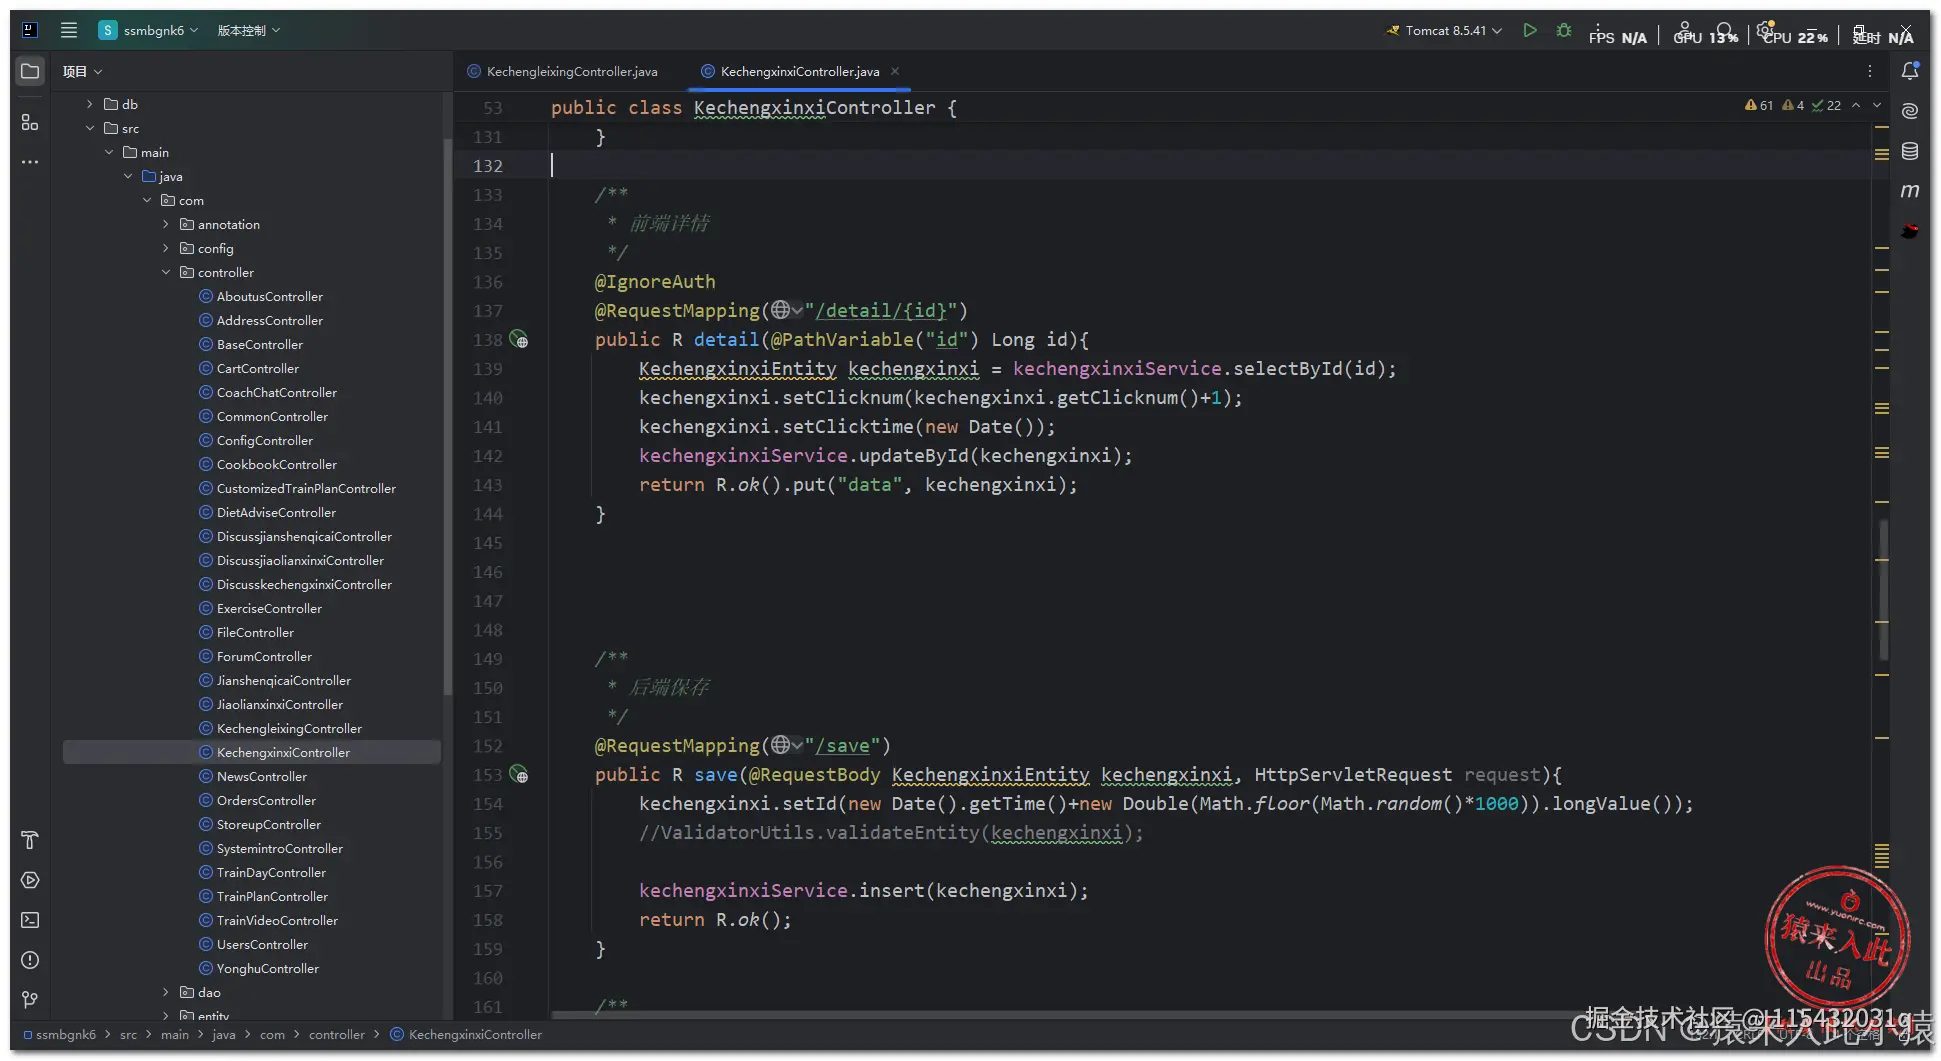This screenshot has height=1061, width=1941.
Task: Click the typo count 22 indicator
Action: (x=1826, y=105)
